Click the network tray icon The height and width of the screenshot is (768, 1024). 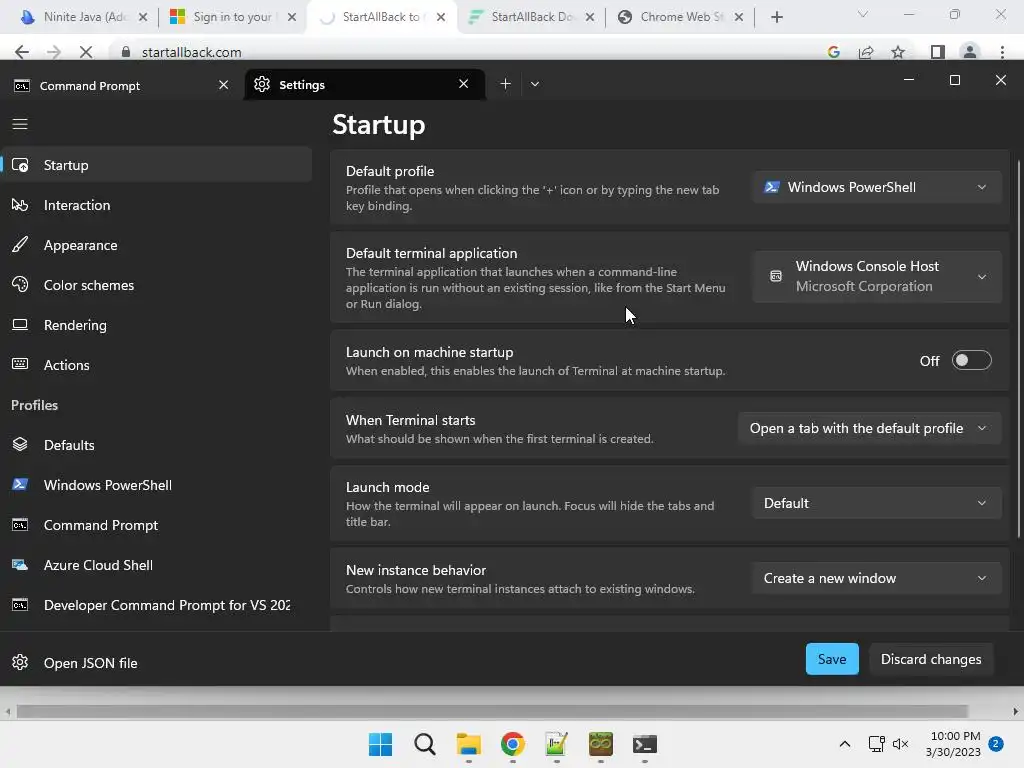pos(876,744)
